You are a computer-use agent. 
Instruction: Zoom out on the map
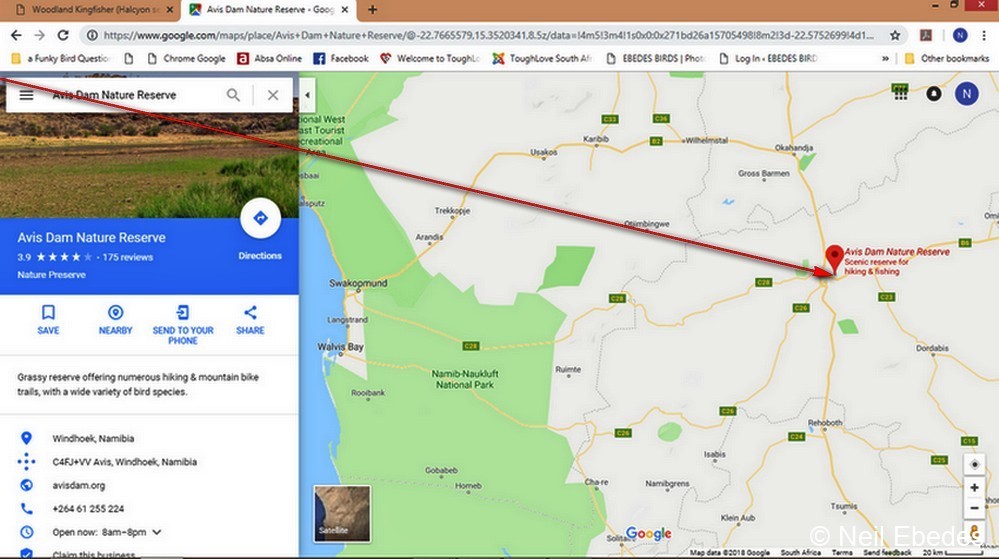click(x=975, y=508)
